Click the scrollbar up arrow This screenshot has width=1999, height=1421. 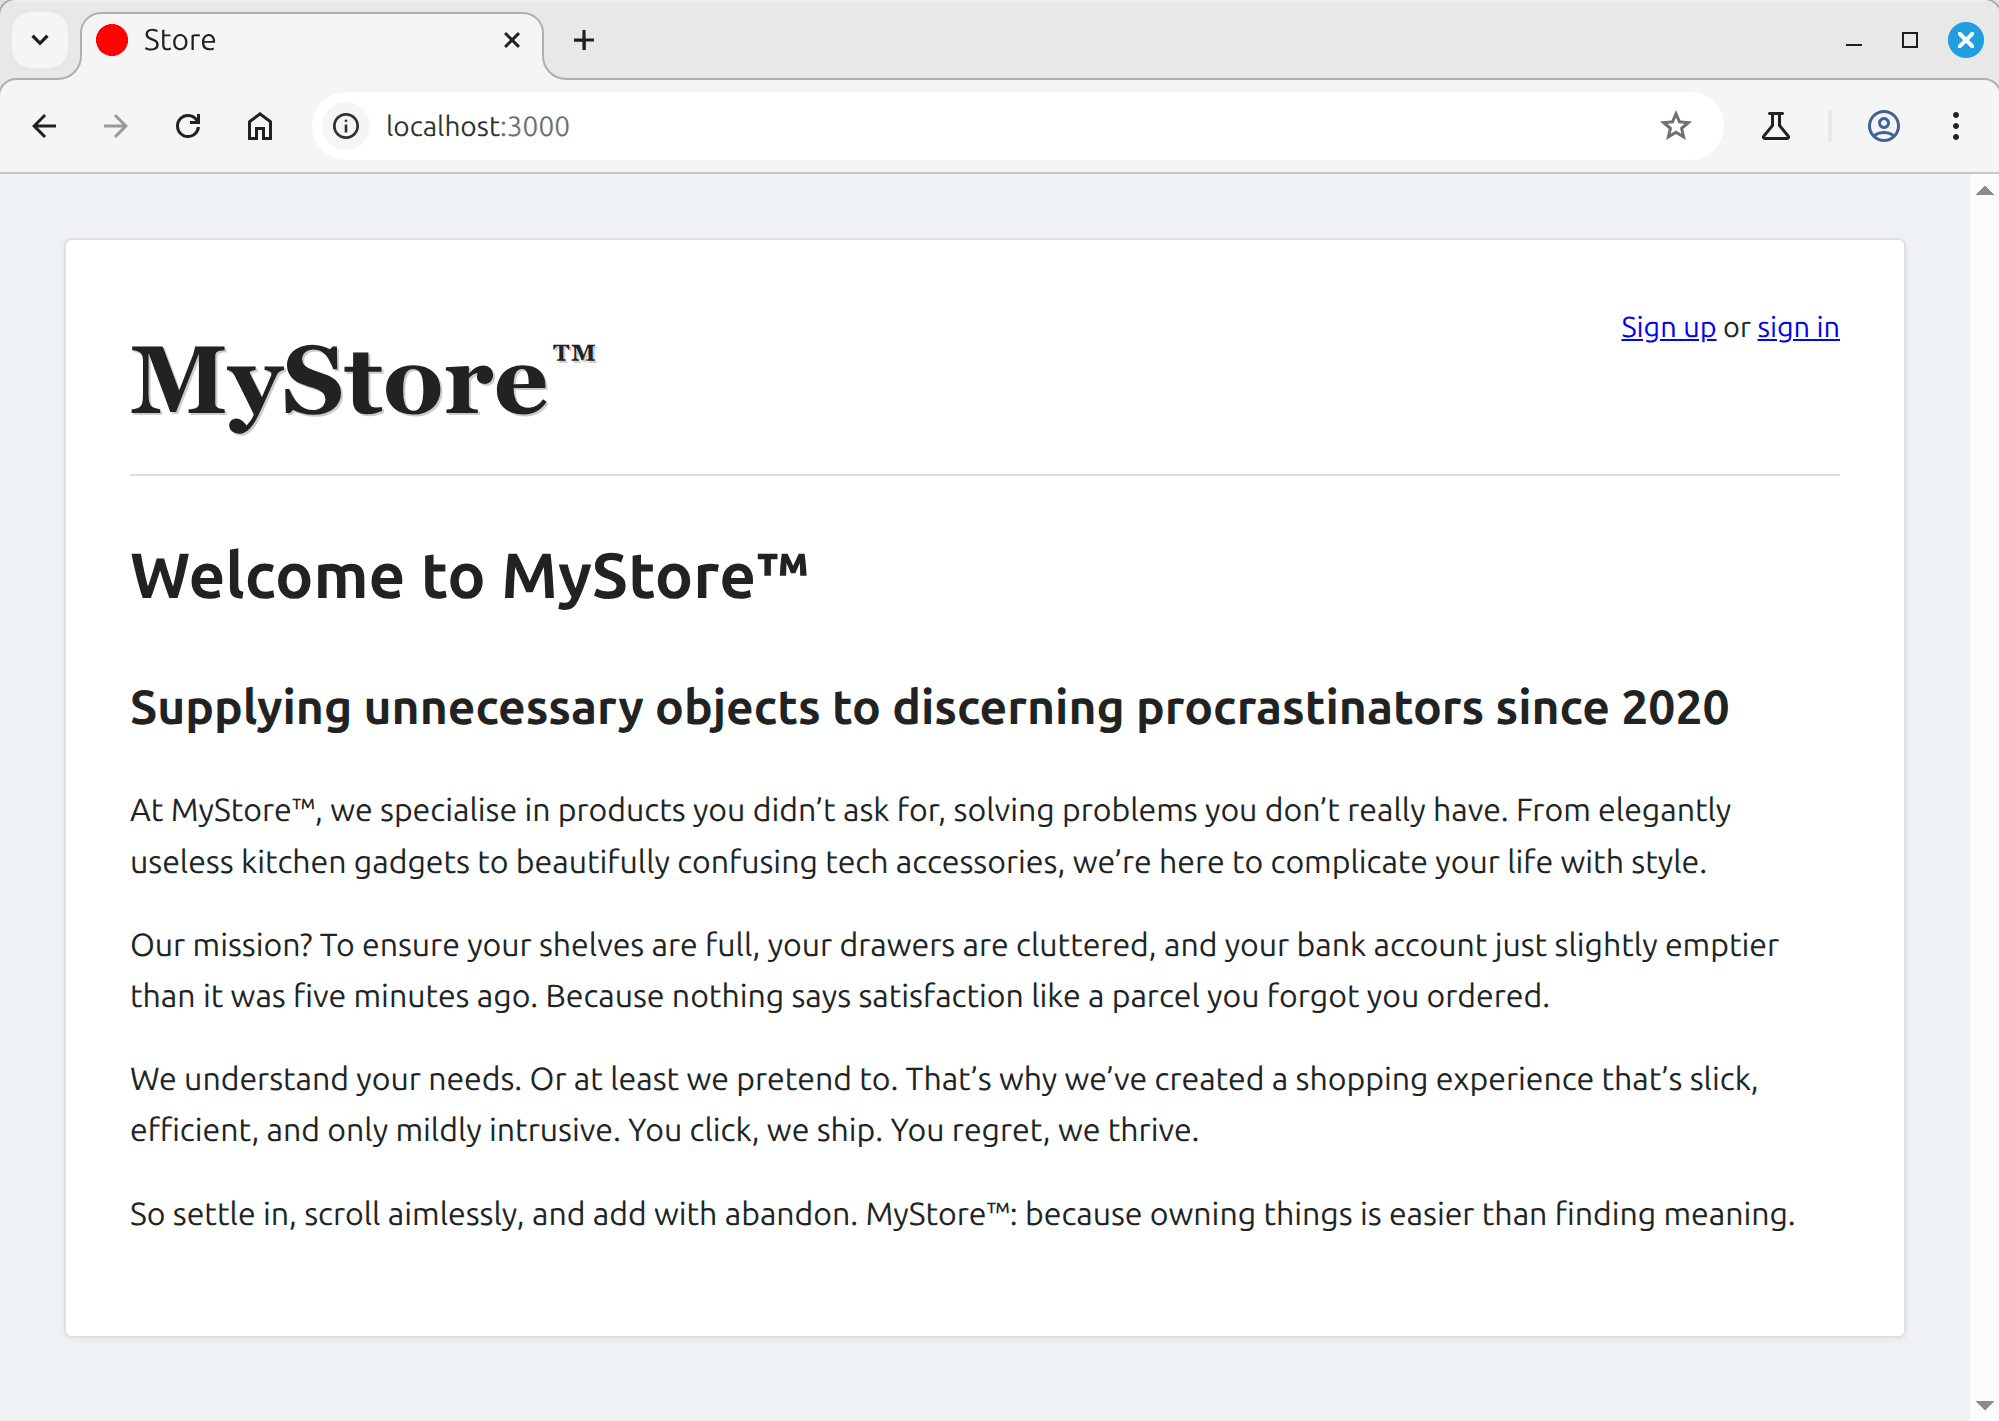pos(1984,191)
